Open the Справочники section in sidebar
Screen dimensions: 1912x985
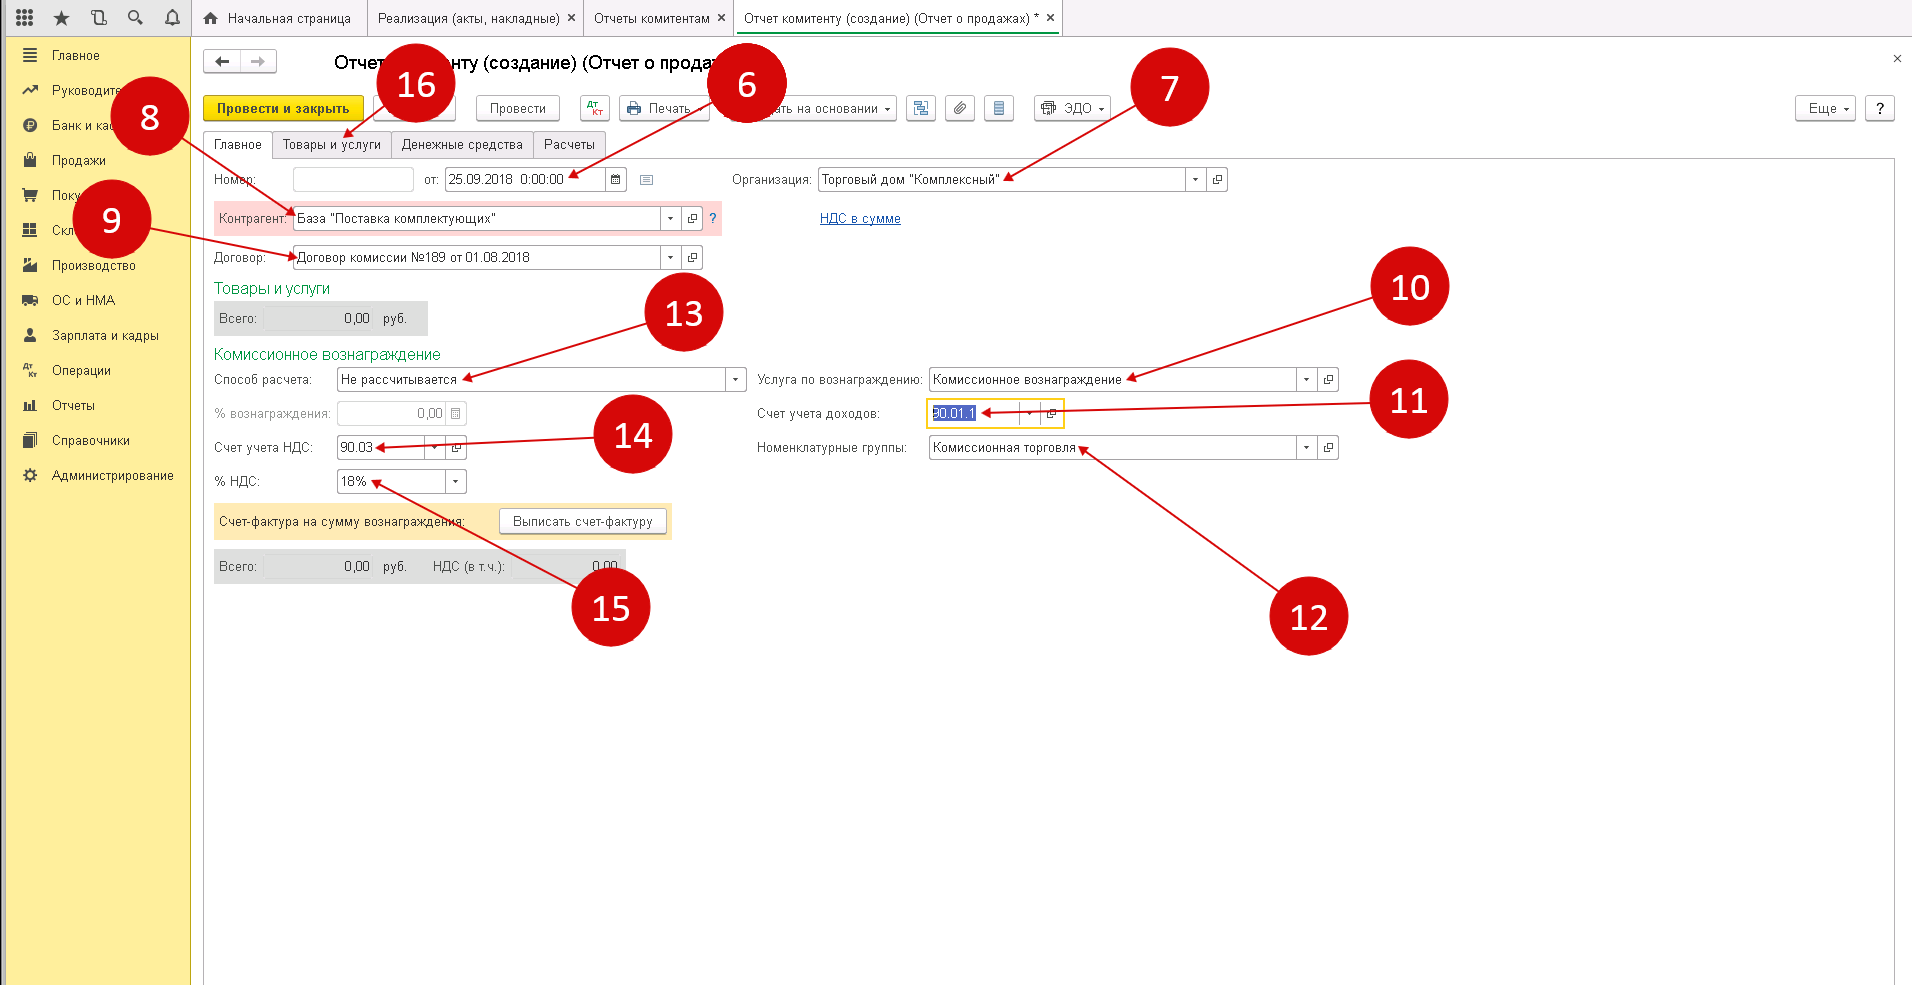coord(91,441)
